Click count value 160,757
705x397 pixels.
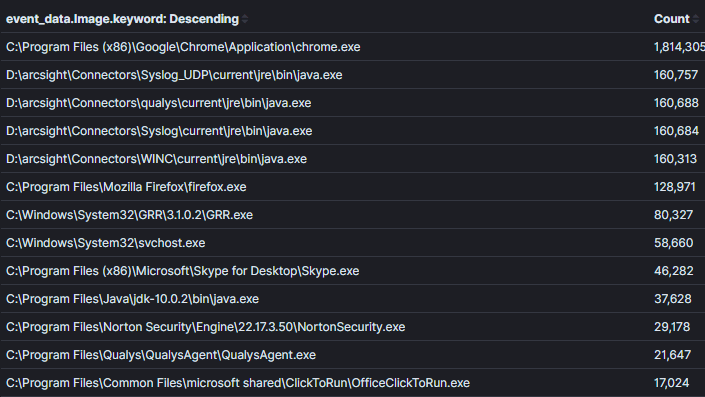(676, 75)
